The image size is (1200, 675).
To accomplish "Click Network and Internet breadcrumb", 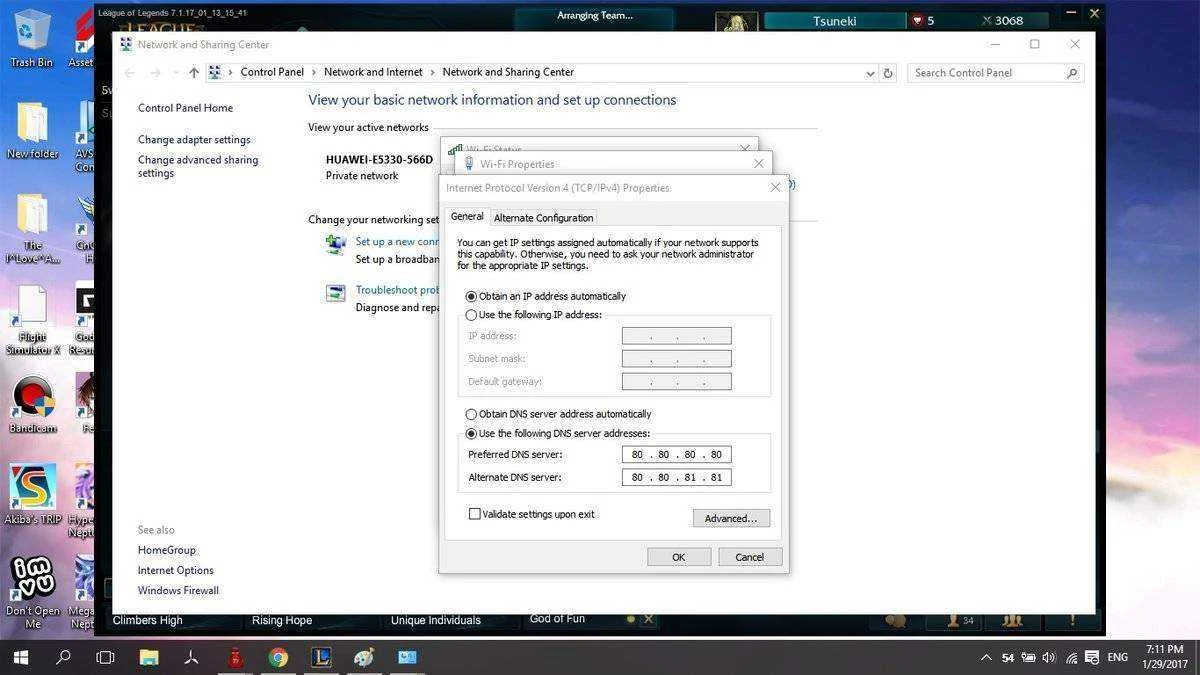I will coord(373,72).
